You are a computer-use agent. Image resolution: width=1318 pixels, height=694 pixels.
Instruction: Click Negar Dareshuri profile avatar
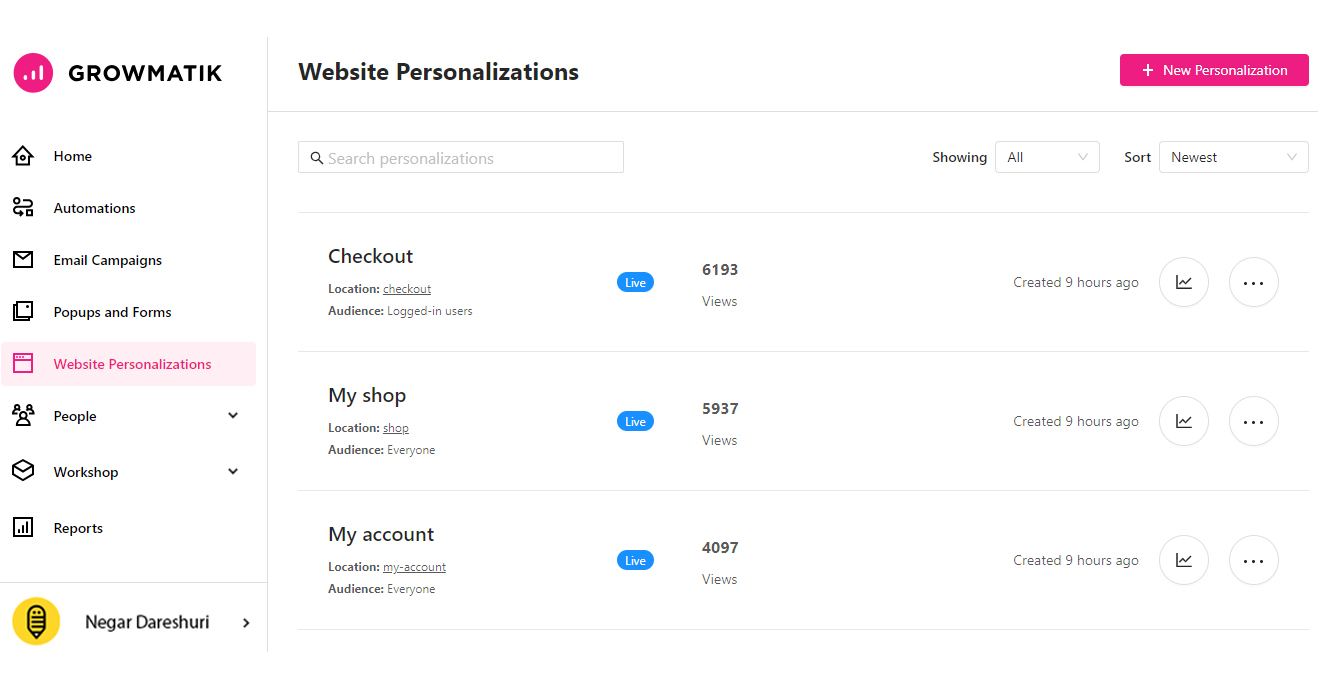coord(36,622)
